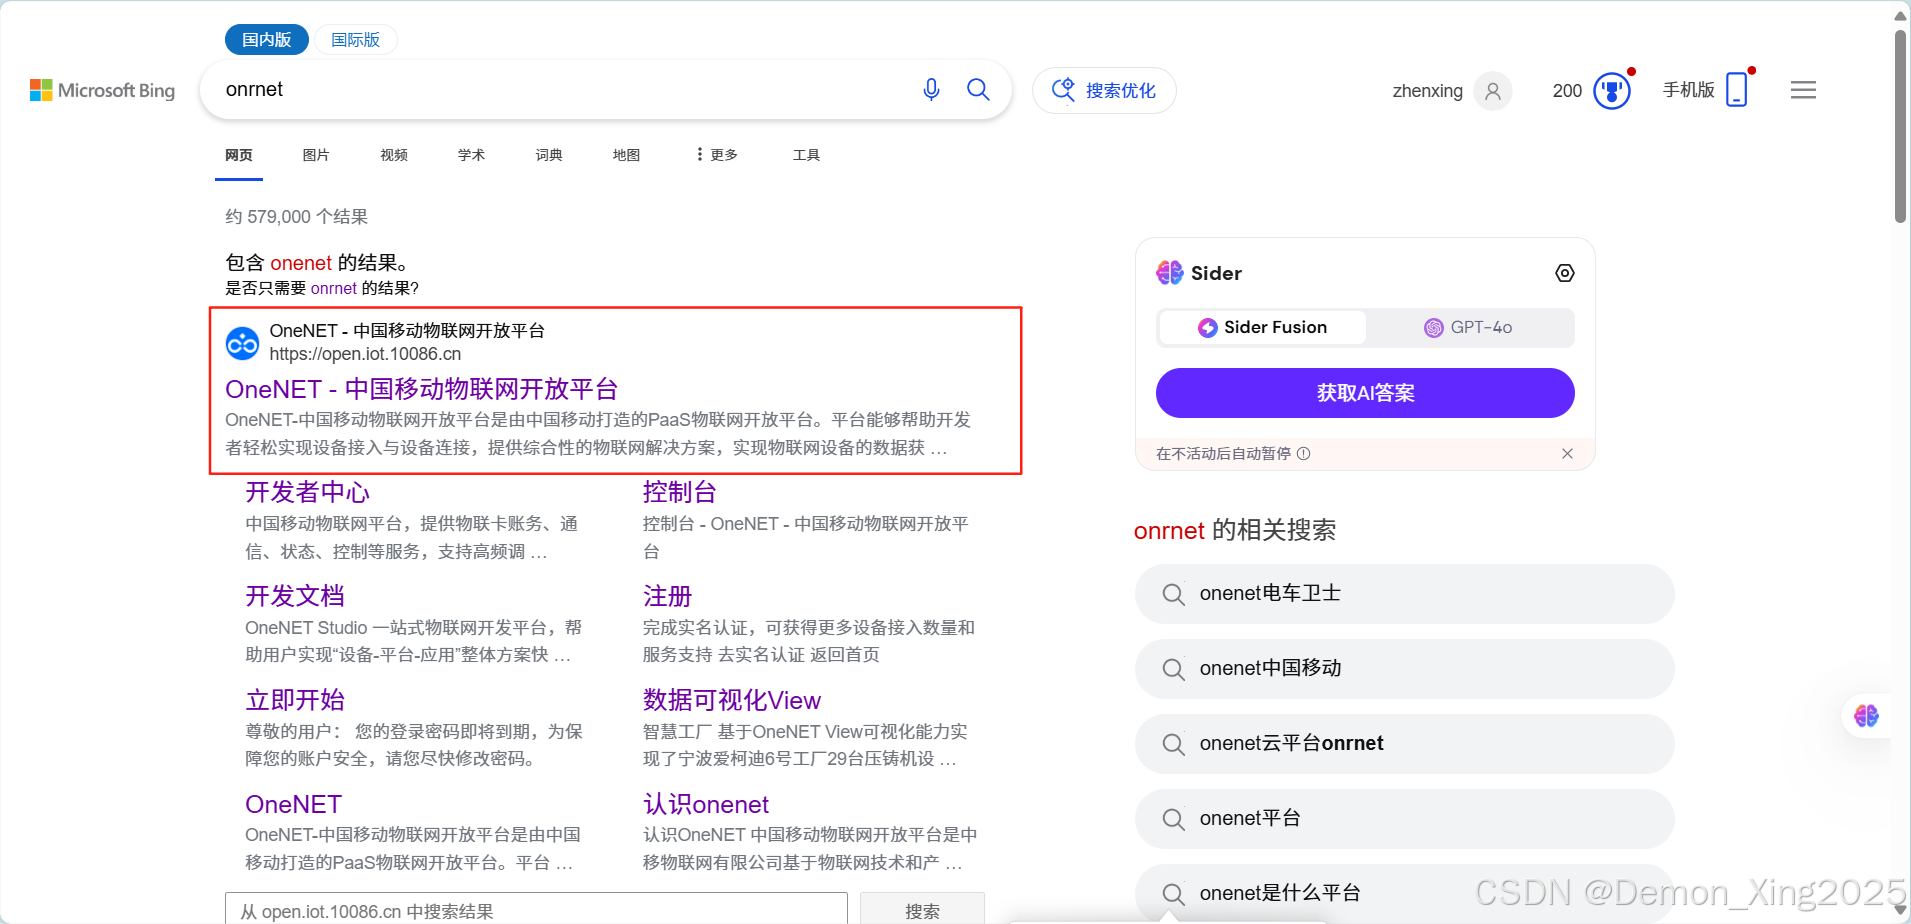
Task: Open the 工具 tools menu
Action: [x=806, y=155]
